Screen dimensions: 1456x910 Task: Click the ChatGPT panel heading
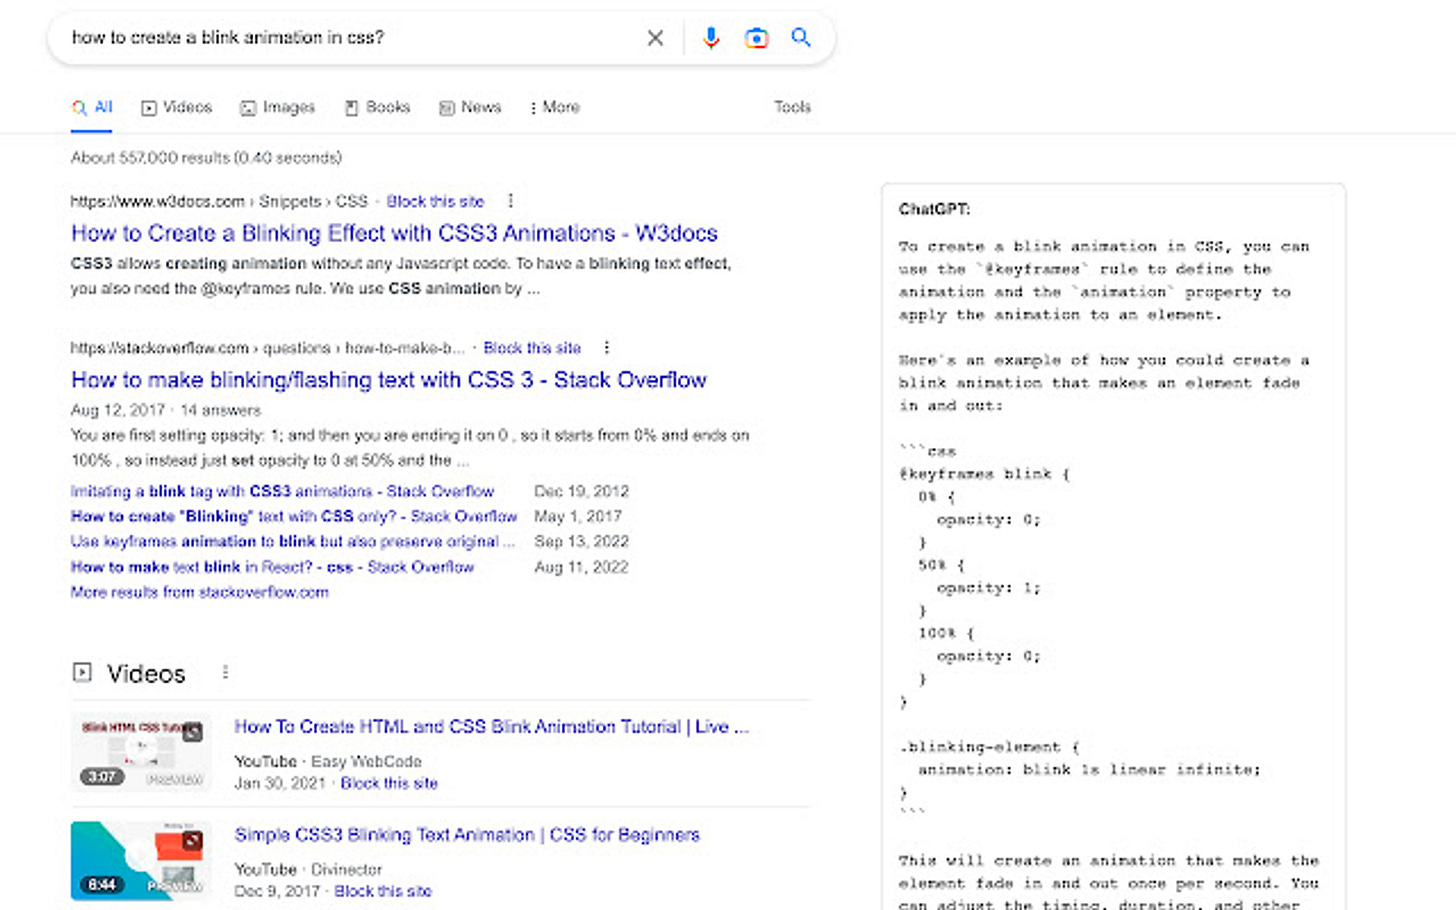pyautogui.click(x=934, y=209)
